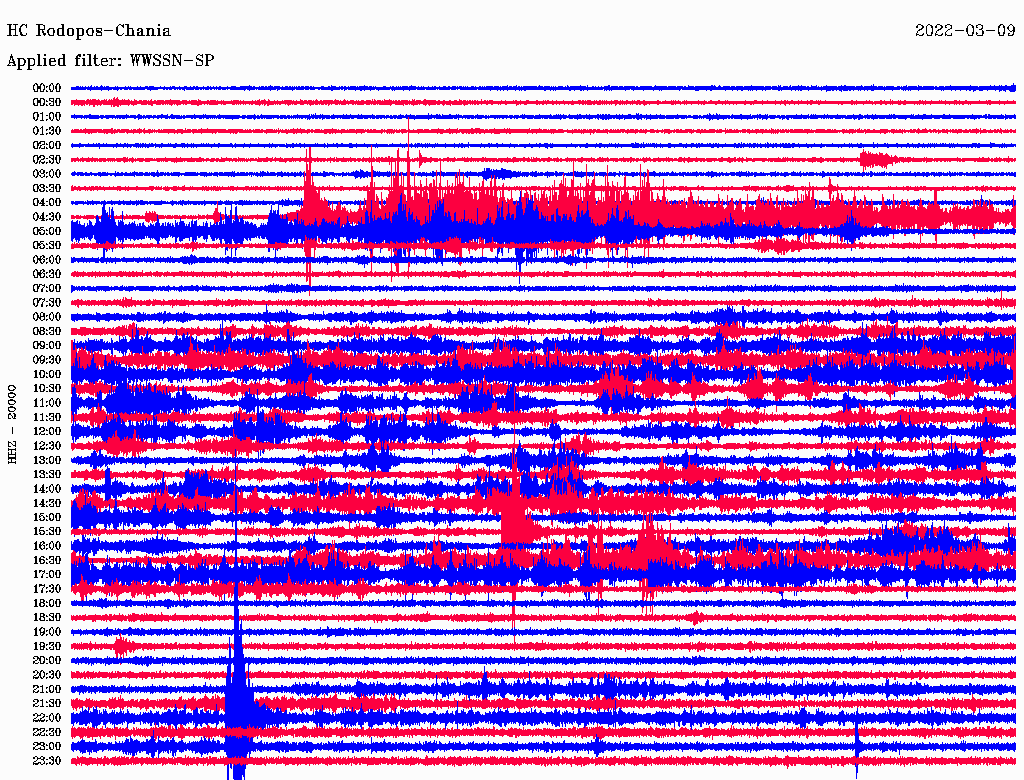Viewport: 1024px width, 780px height.
Task: Select the 21:30 time label
Action: [47, 704]
